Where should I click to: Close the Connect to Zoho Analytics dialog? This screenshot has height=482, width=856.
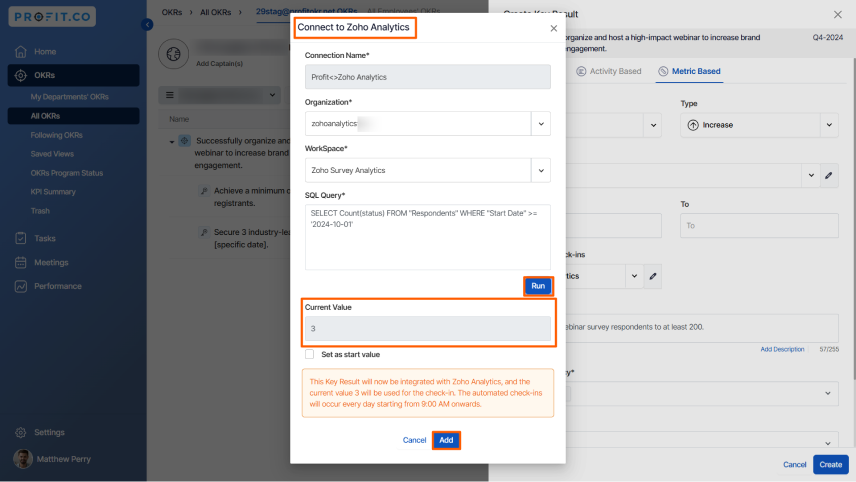click(554, 28)
